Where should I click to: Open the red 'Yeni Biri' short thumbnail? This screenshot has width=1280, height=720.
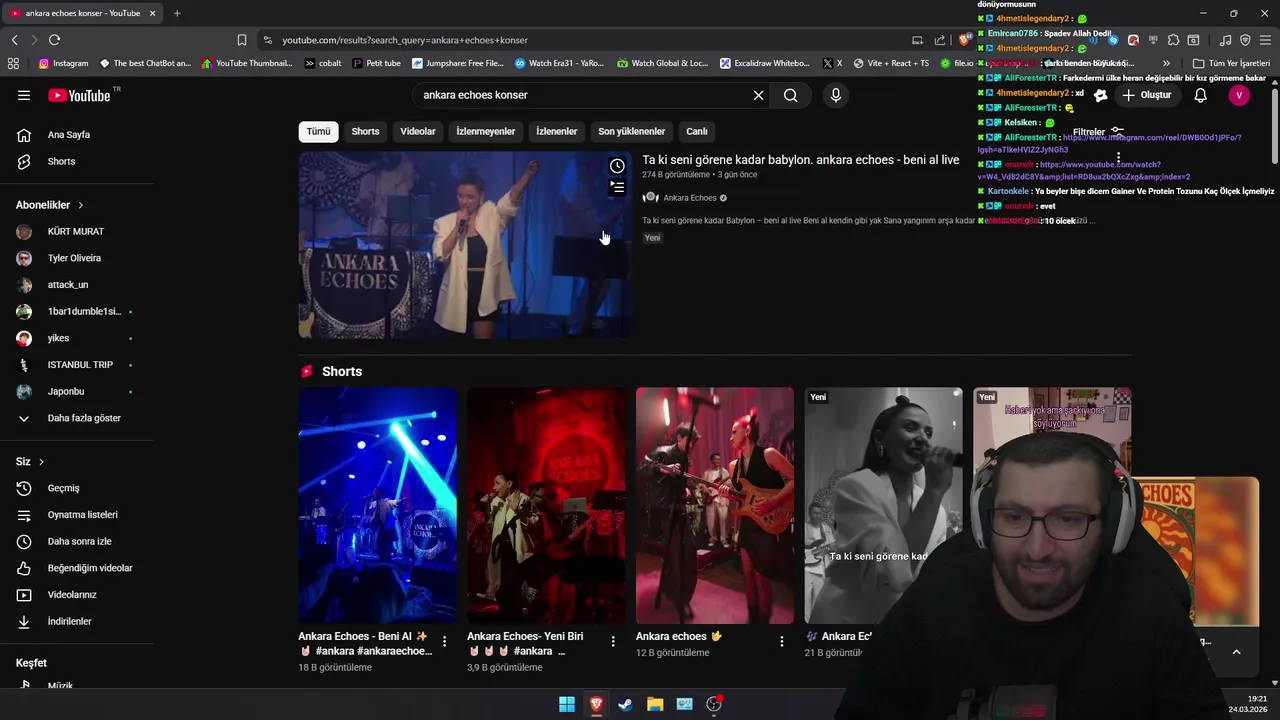[546, 506]
